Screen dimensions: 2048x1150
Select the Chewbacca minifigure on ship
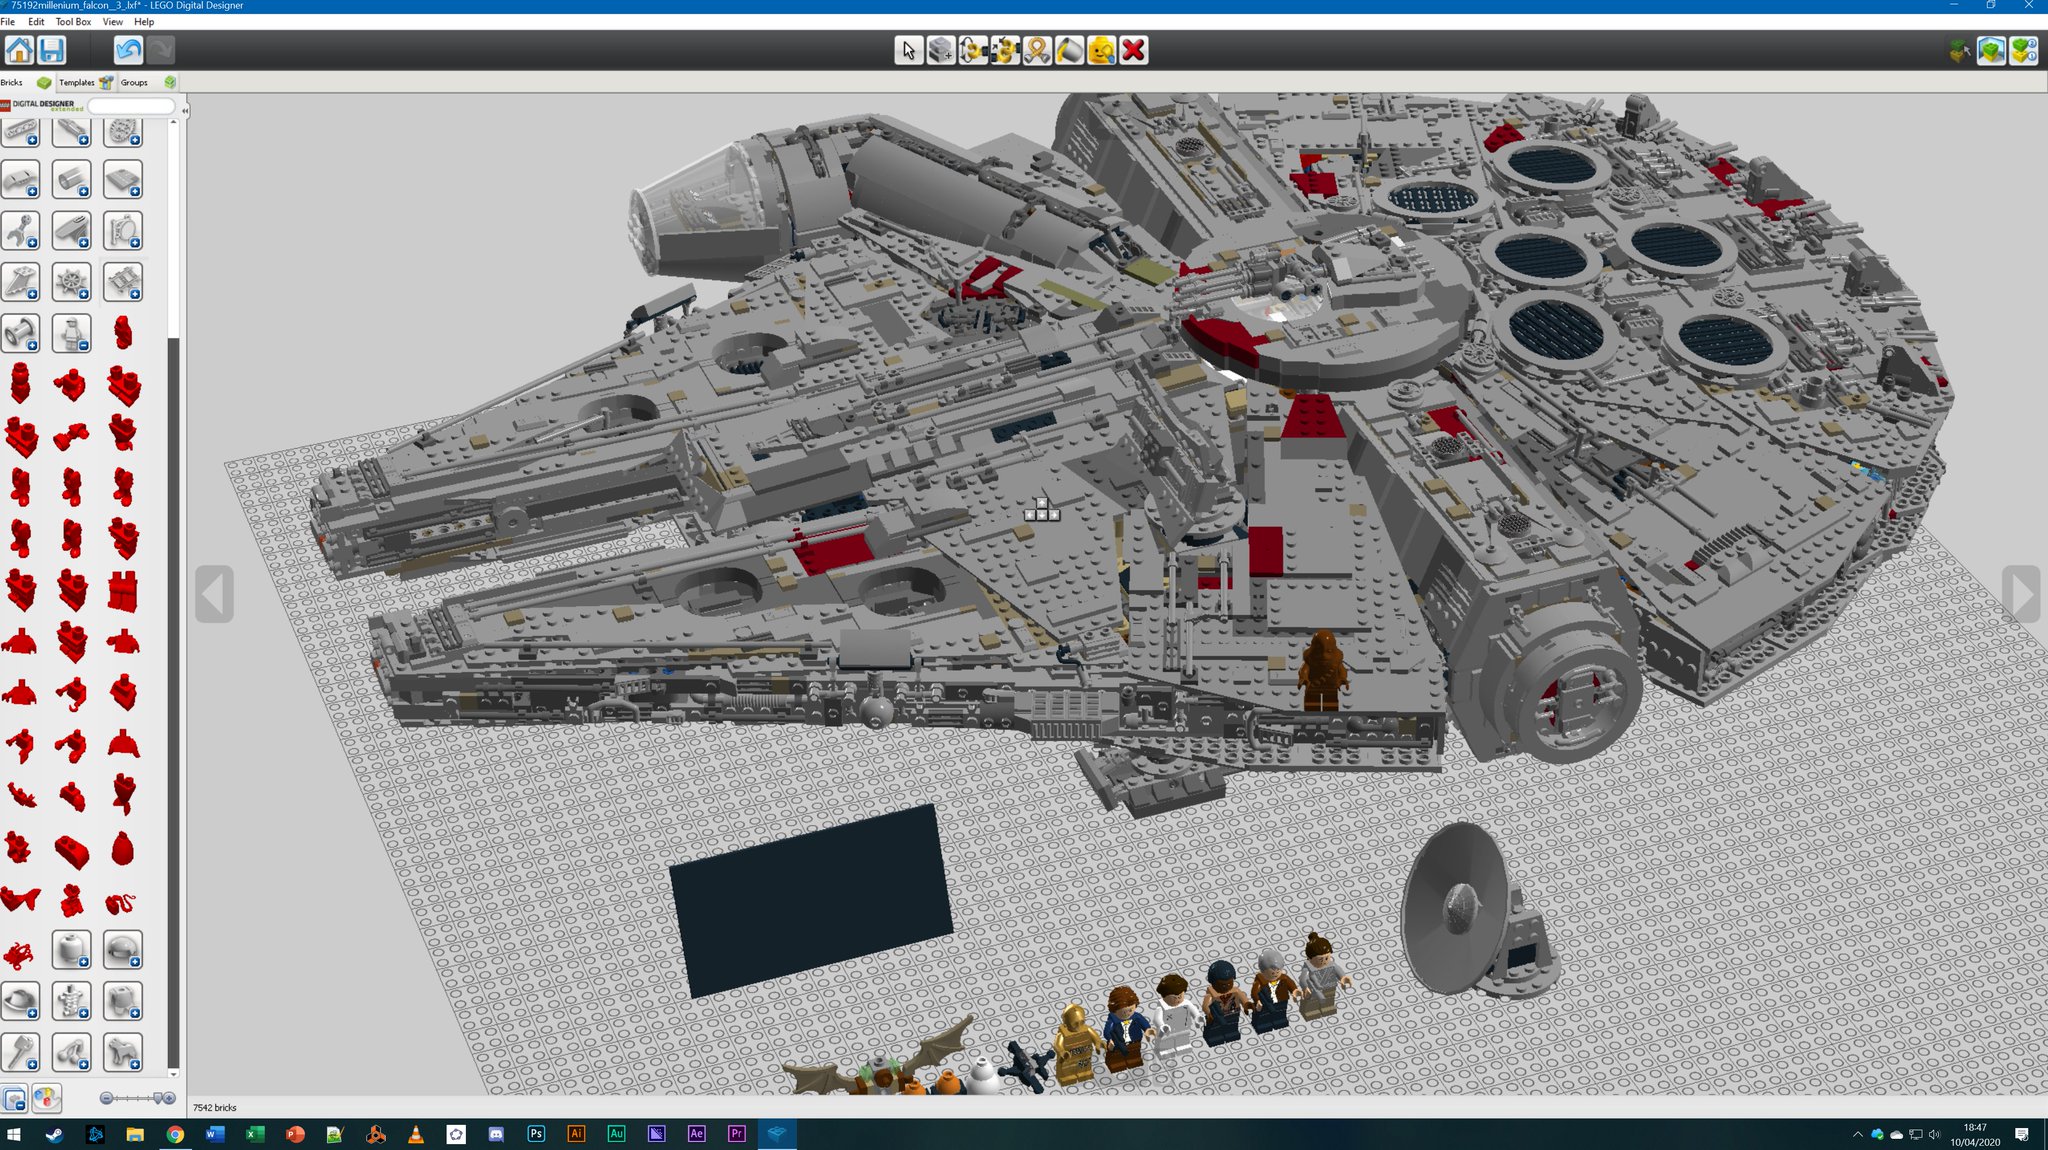click(1322, 671)
